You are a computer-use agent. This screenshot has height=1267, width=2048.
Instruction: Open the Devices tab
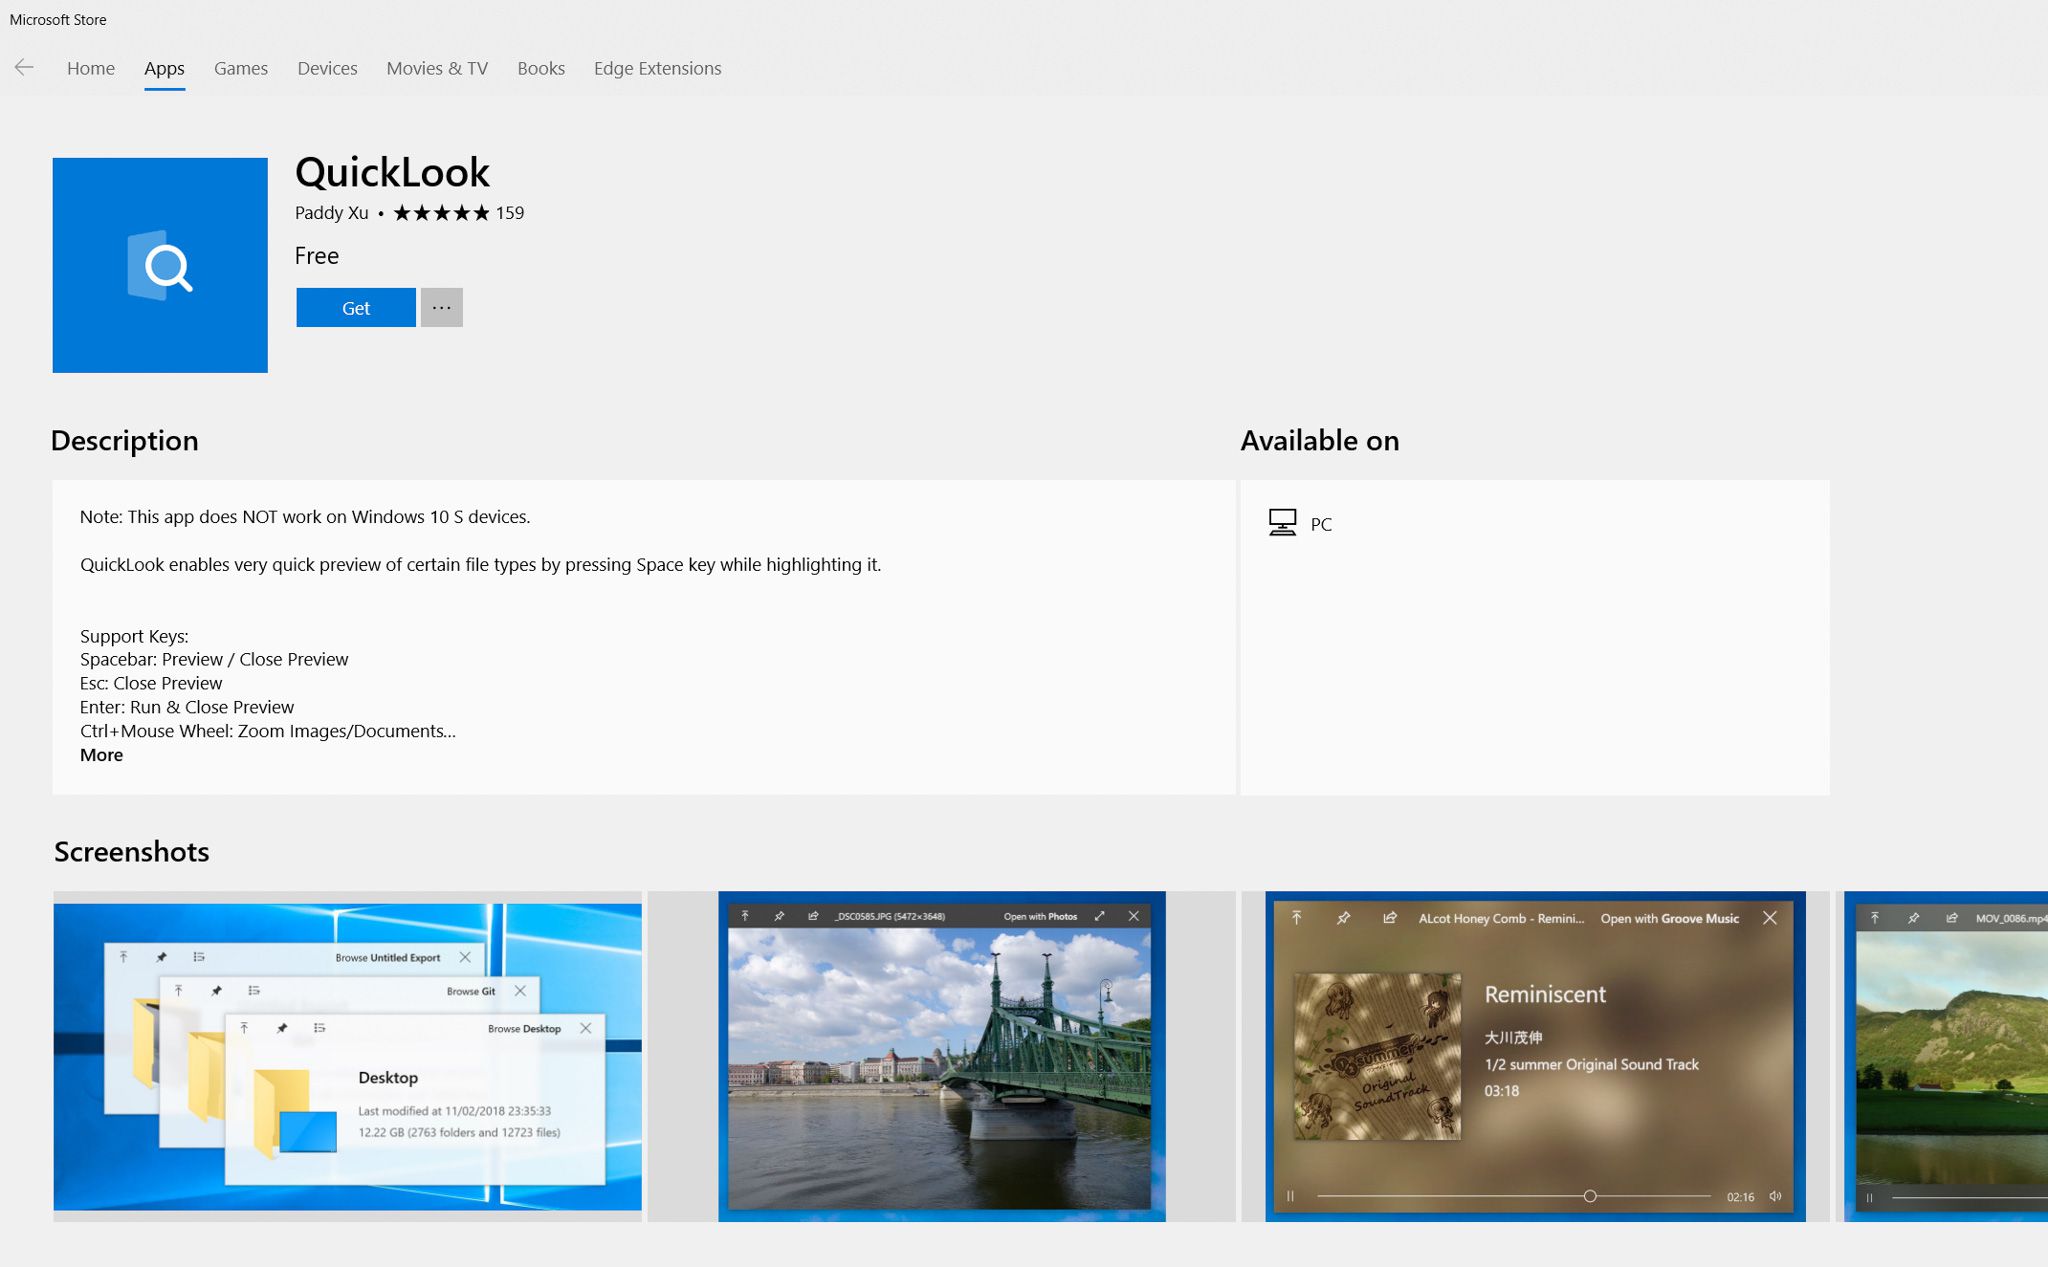[x=327, y=68]
